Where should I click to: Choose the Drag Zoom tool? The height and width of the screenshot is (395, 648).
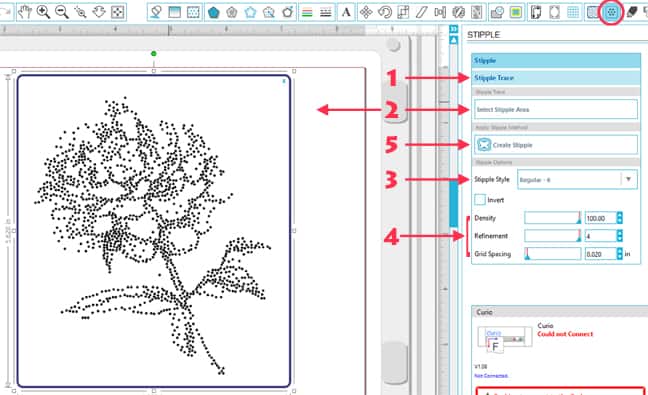pyautogui.click(x=99, y=12)
